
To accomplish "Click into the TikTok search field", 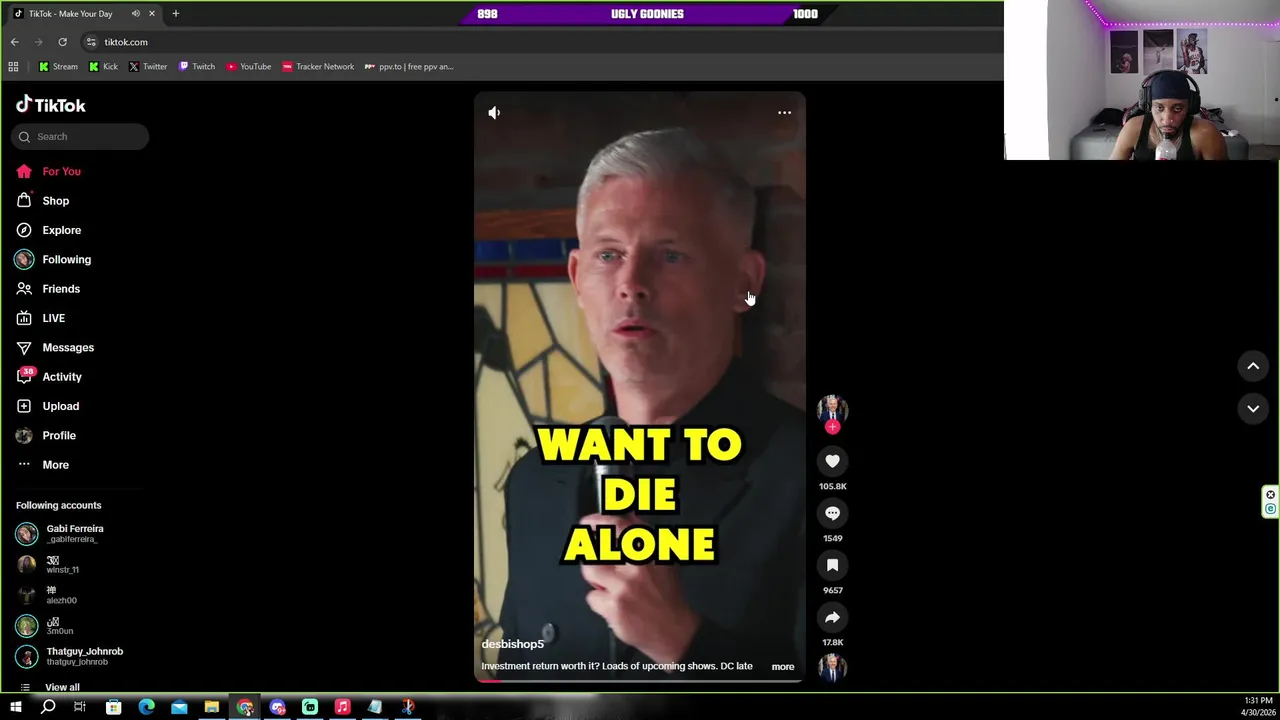I will click(x=80, y=137).
